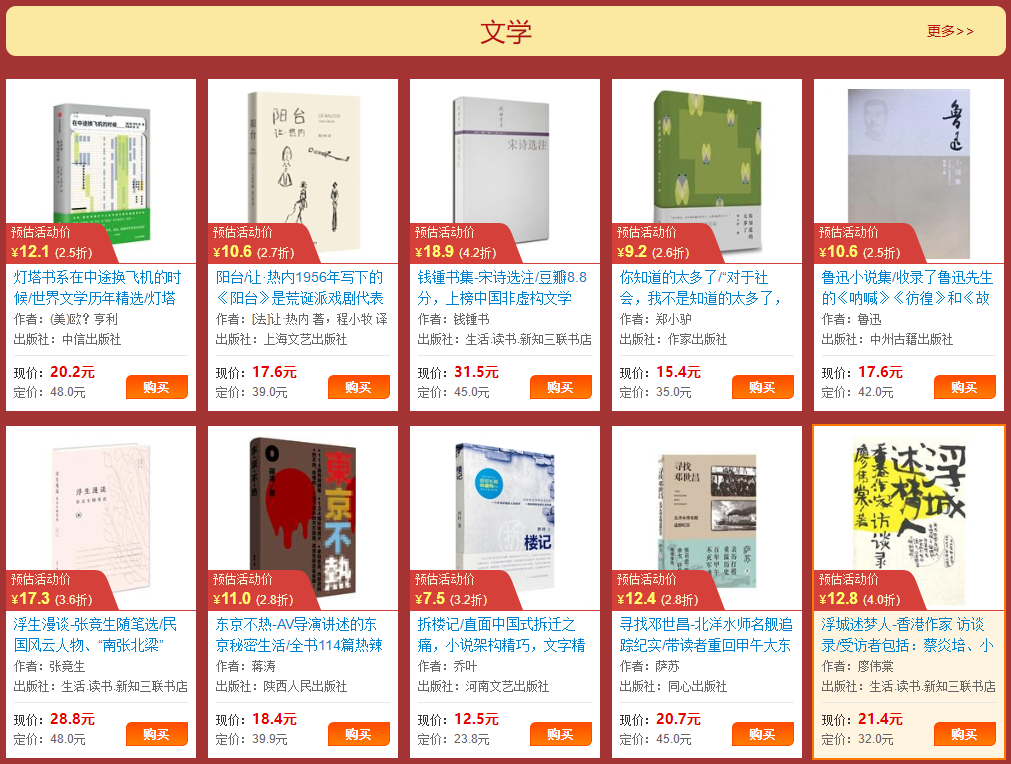
Task: Open the 东京不热 book cover
Action: click(302, 517)
